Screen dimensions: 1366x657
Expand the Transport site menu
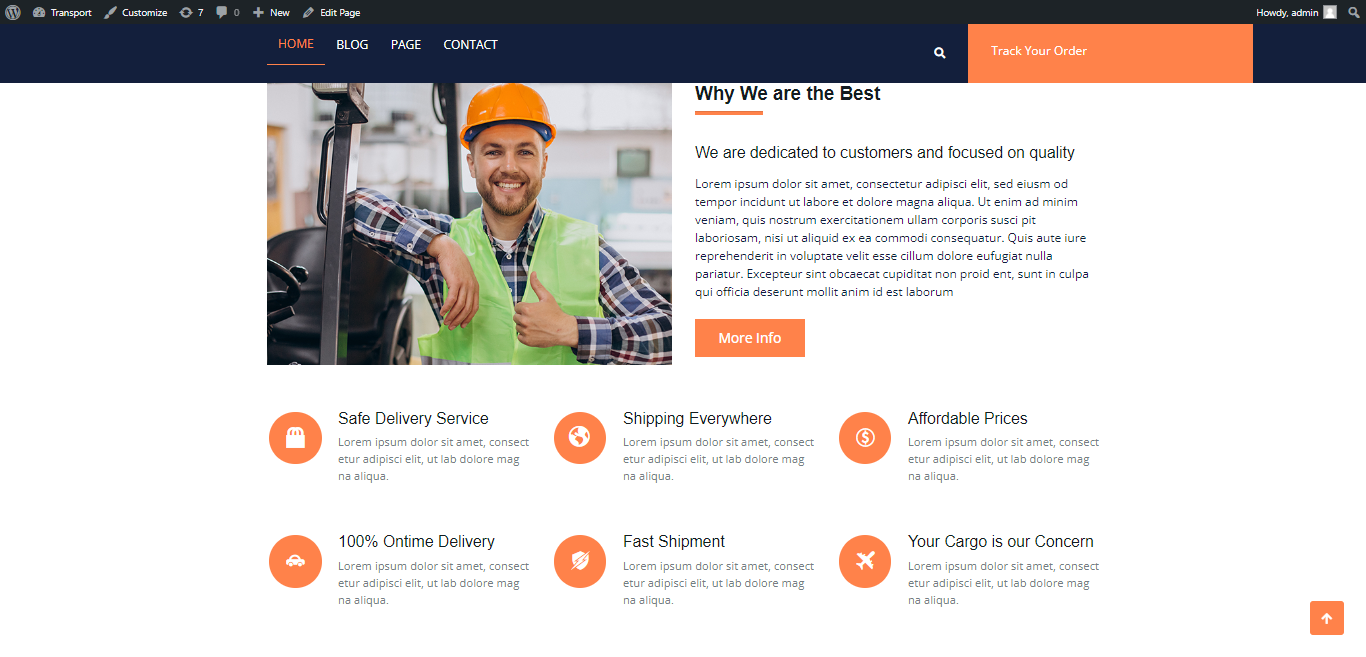tap(62, 12)
